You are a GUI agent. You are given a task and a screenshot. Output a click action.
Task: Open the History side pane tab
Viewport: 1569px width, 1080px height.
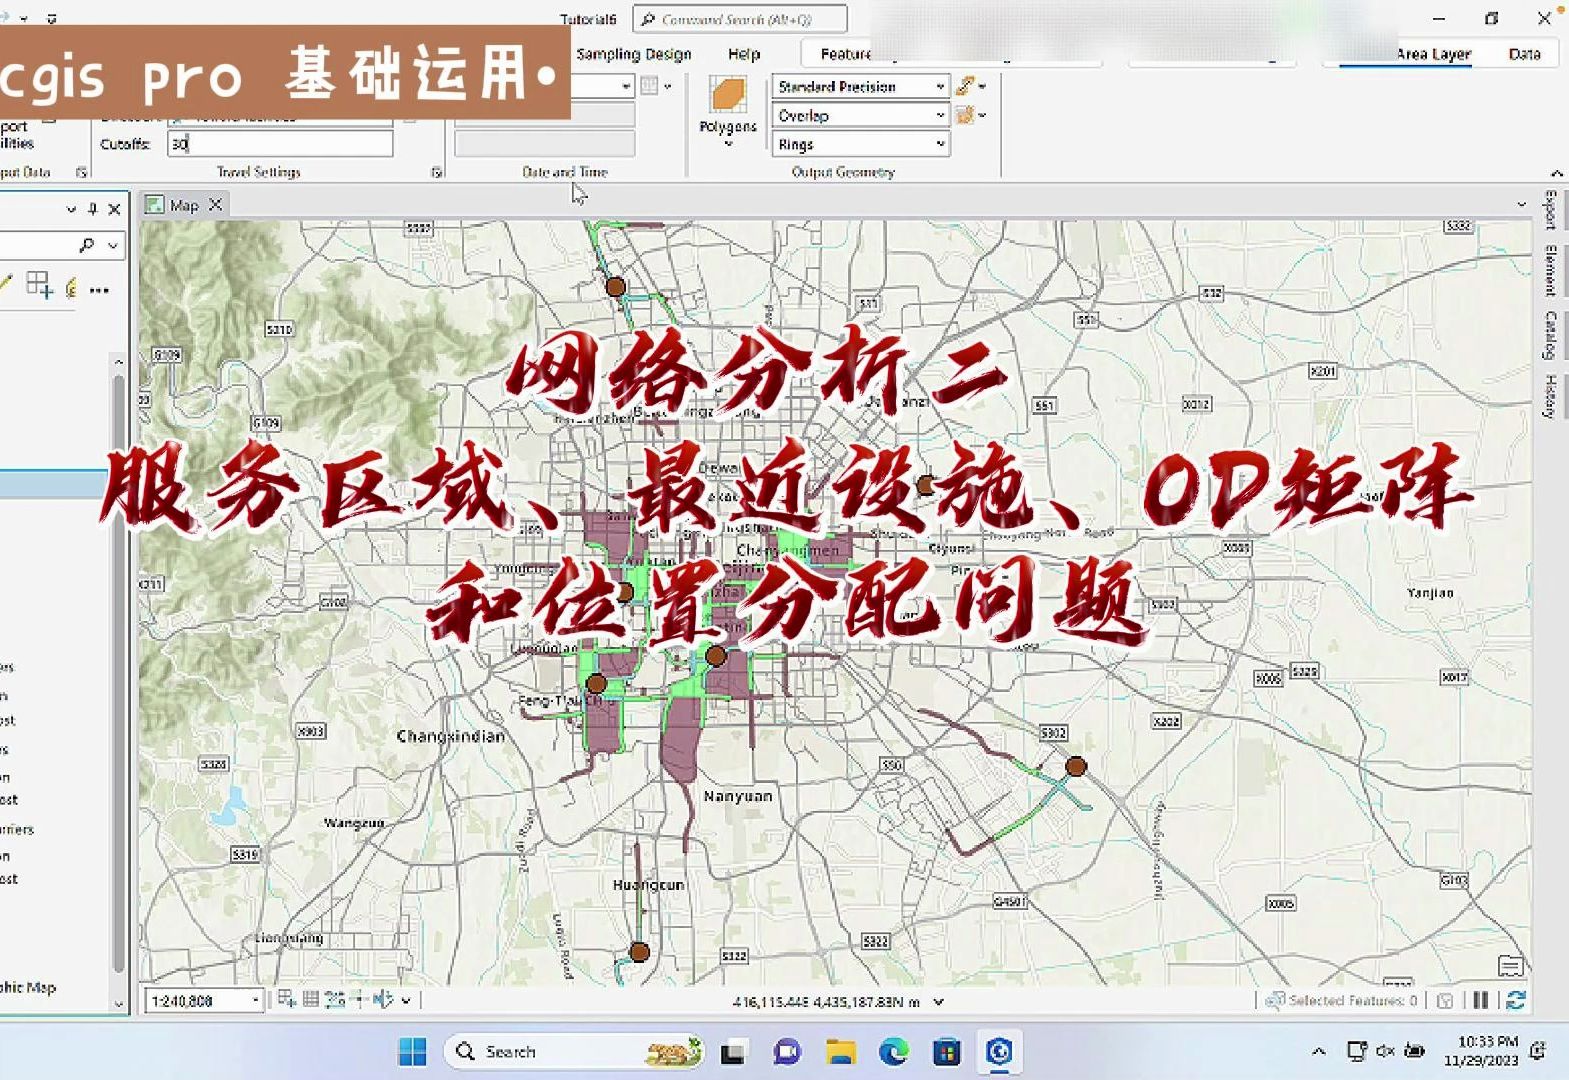pyautogui.click(x=1550, y=397)
